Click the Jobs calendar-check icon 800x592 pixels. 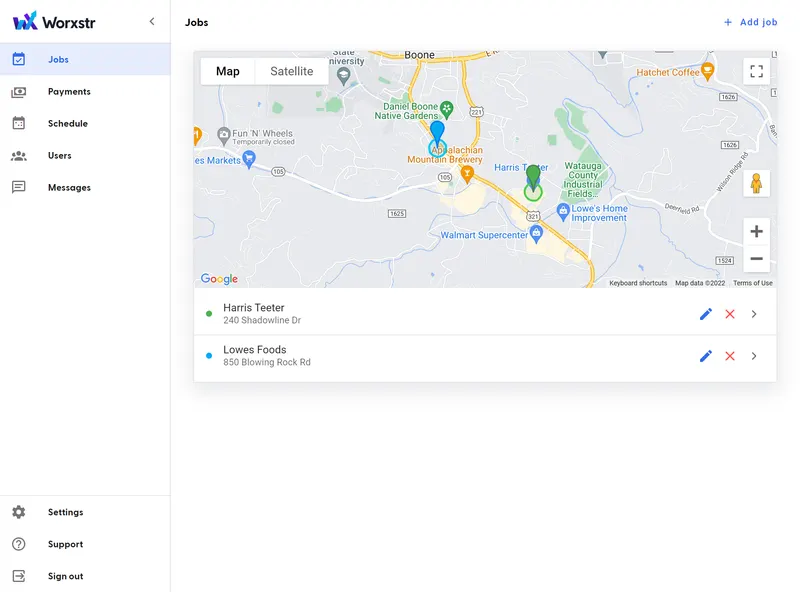point(19,59)
